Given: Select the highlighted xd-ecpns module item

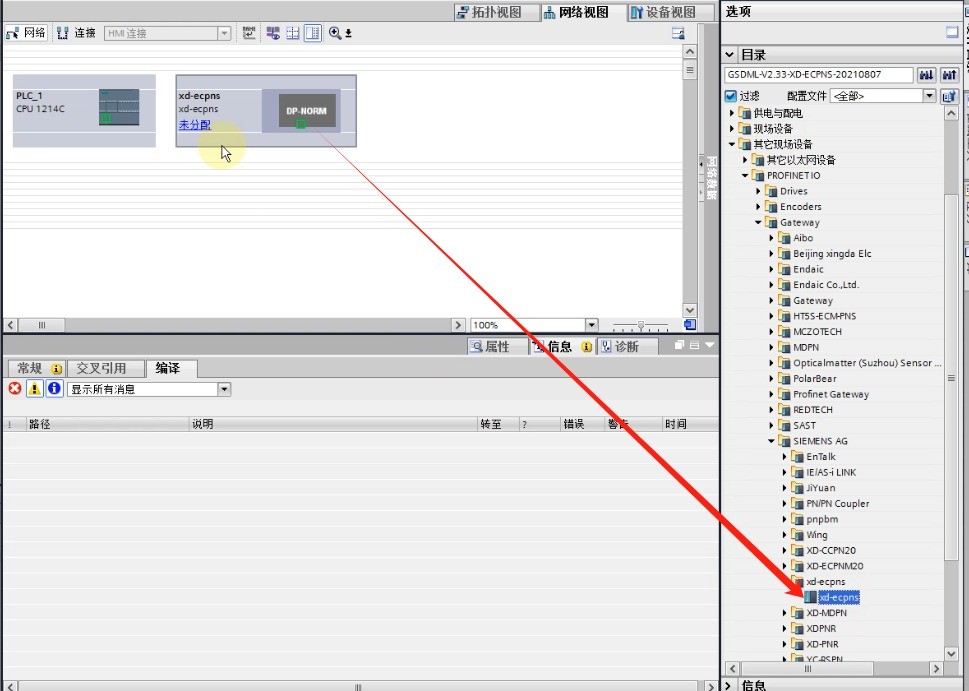Looking at the screenshot, I should (839, 597).
